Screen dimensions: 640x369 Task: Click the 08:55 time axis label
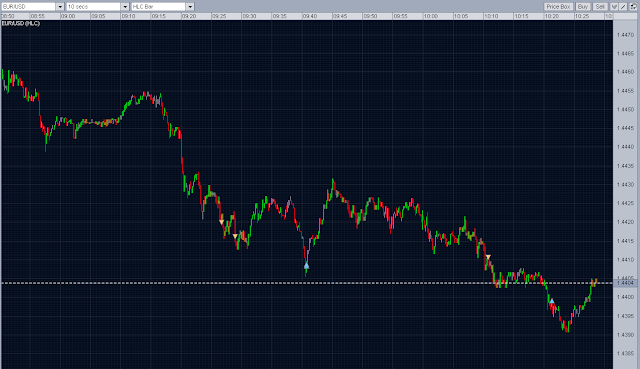38,16
